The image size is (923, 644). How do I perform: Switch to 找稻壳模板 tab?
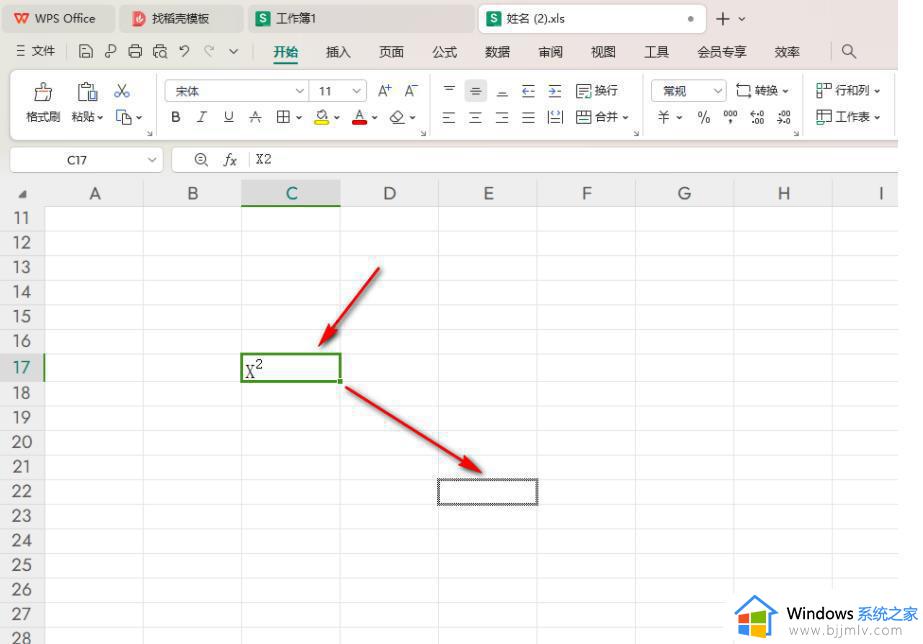180,19
